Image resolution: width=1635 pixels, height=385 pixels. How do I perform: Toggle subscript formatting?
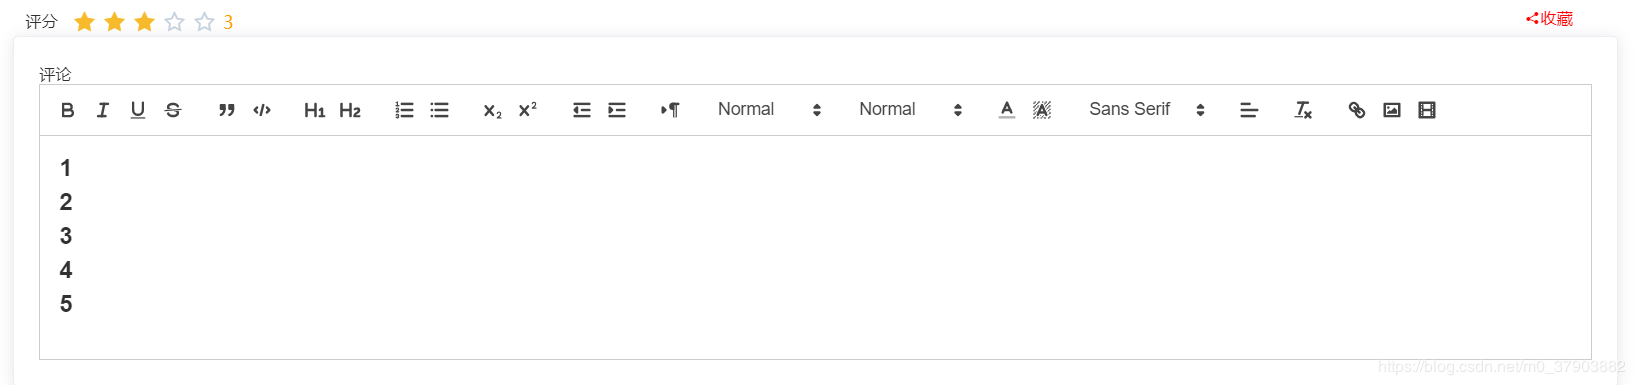point(493,110)
